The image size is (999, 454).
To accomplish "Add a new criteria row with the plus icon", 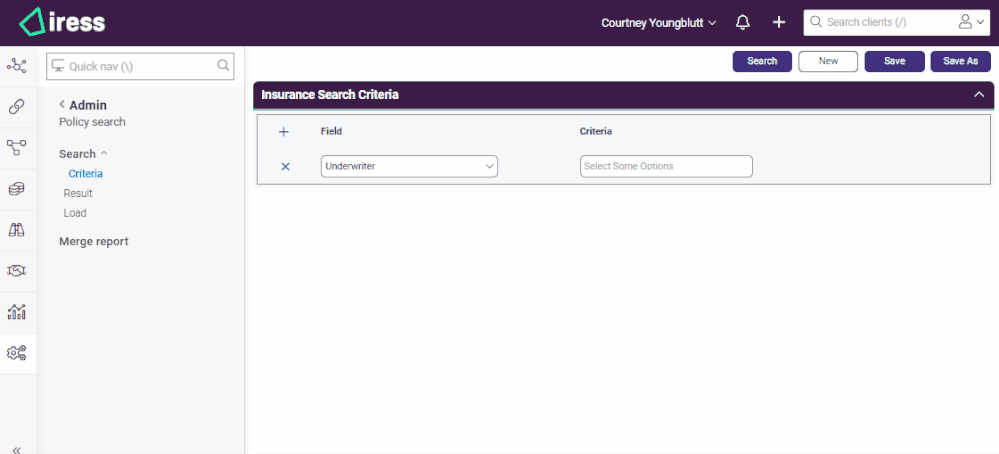I will click(x=283, y=131).
